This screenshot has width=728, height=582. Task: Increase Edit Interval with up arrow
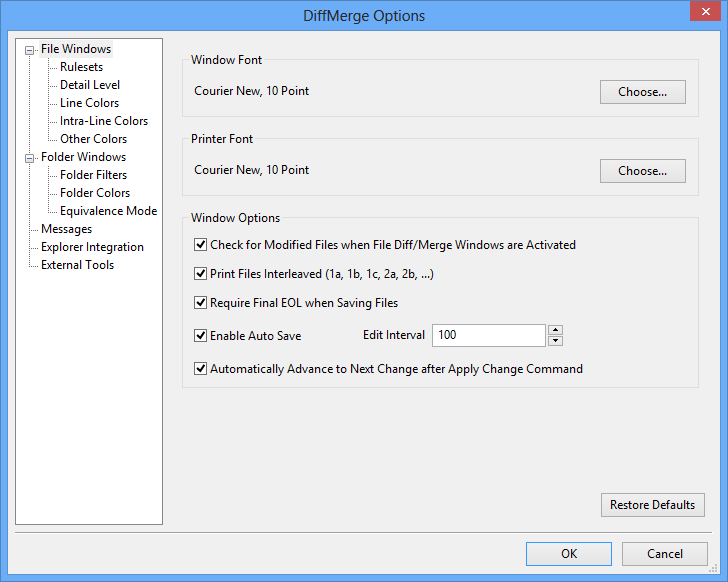point(555,330)
